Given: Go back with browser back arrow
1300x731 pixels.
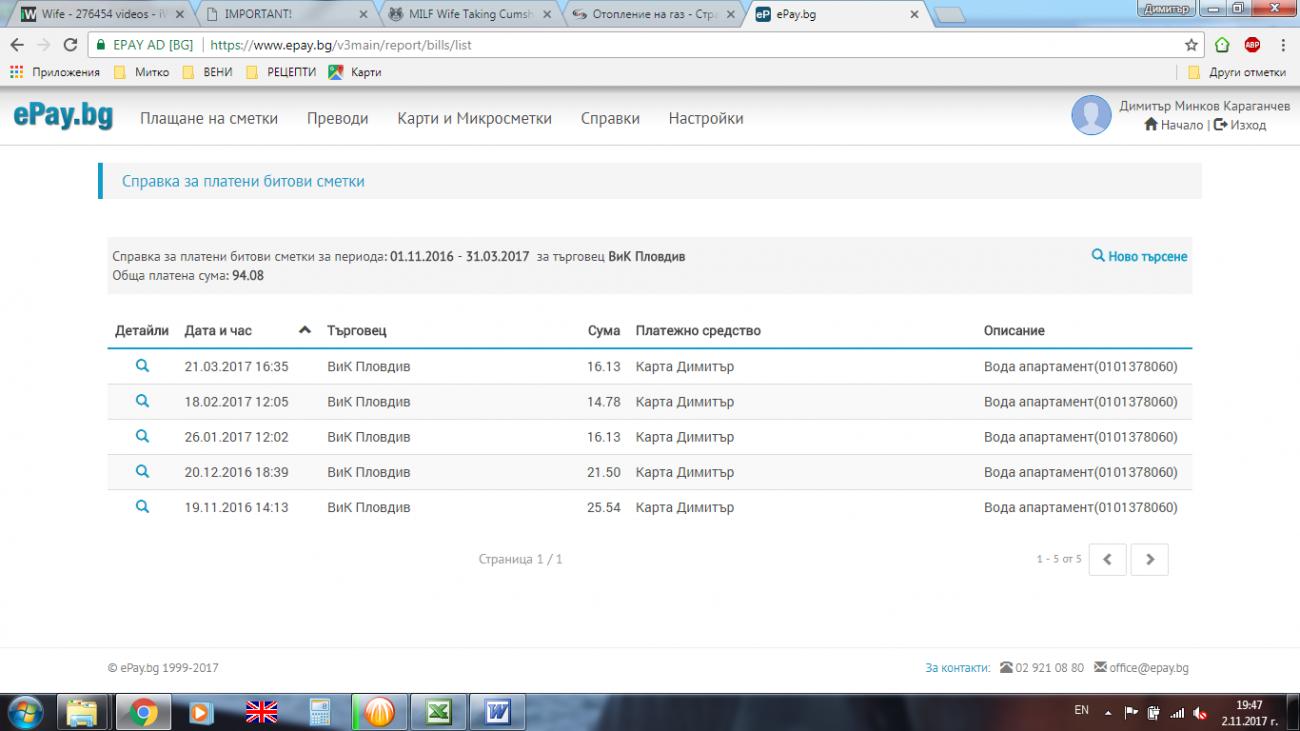Looking at the screenshot, I should [x=17, y=45].
